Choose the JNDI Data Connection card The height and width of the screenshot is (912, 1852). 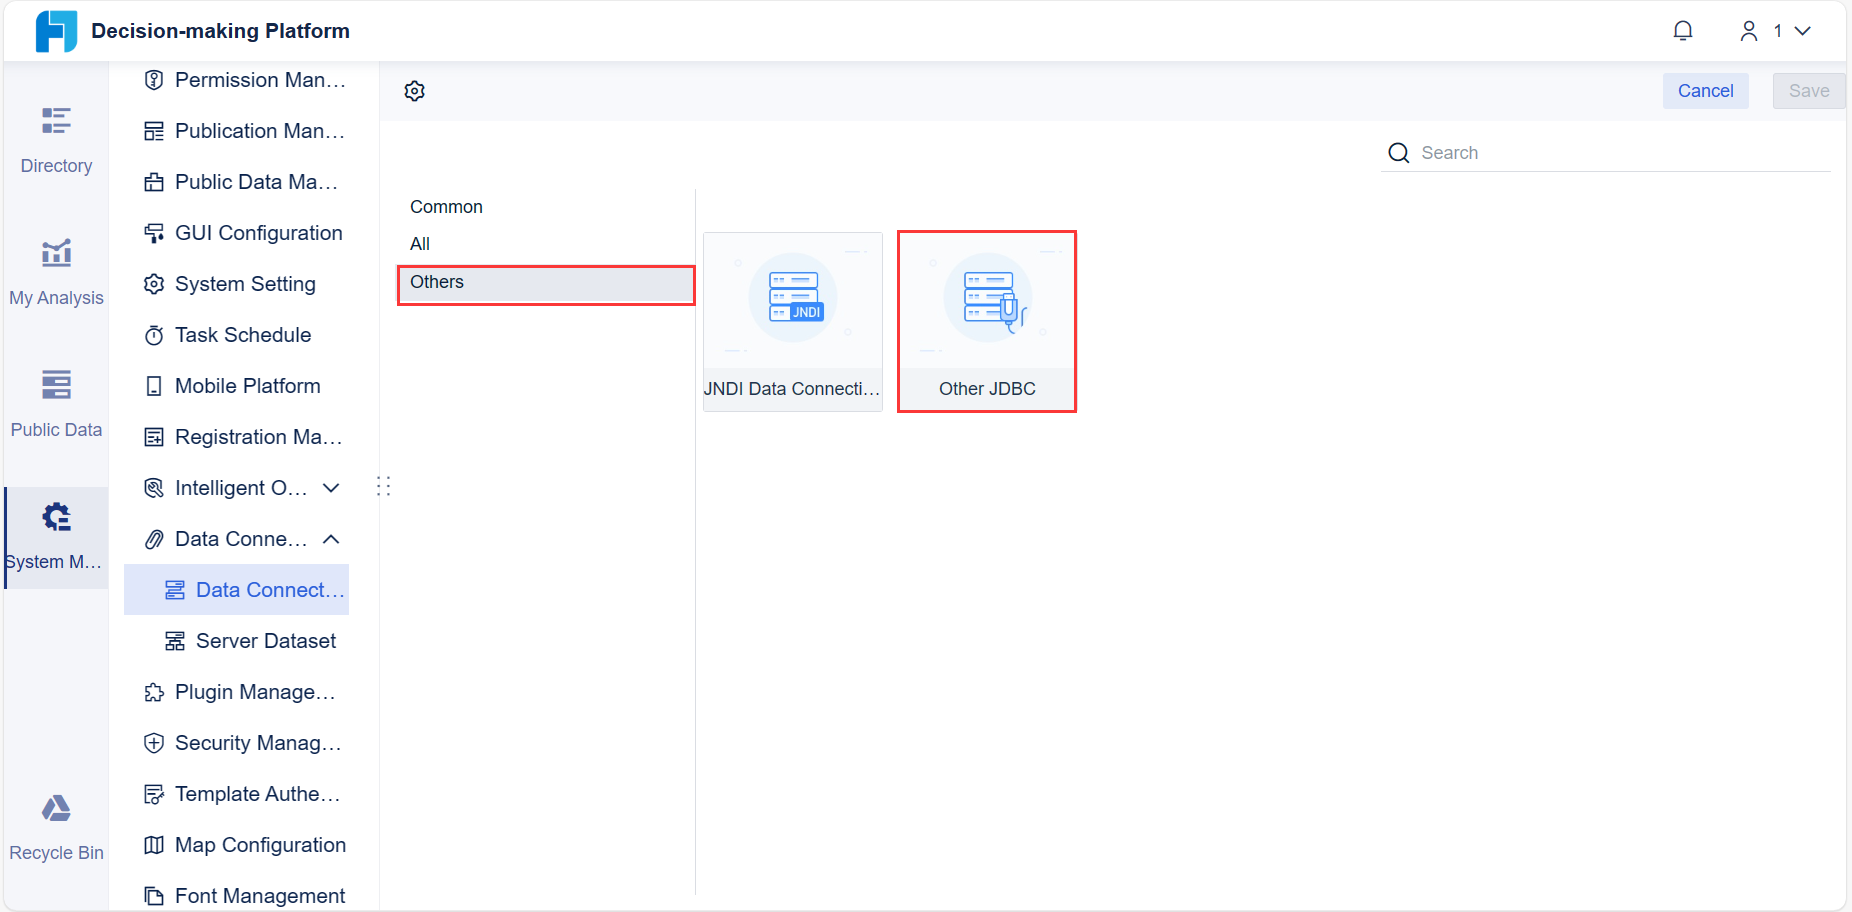click(x=793, y=321)
